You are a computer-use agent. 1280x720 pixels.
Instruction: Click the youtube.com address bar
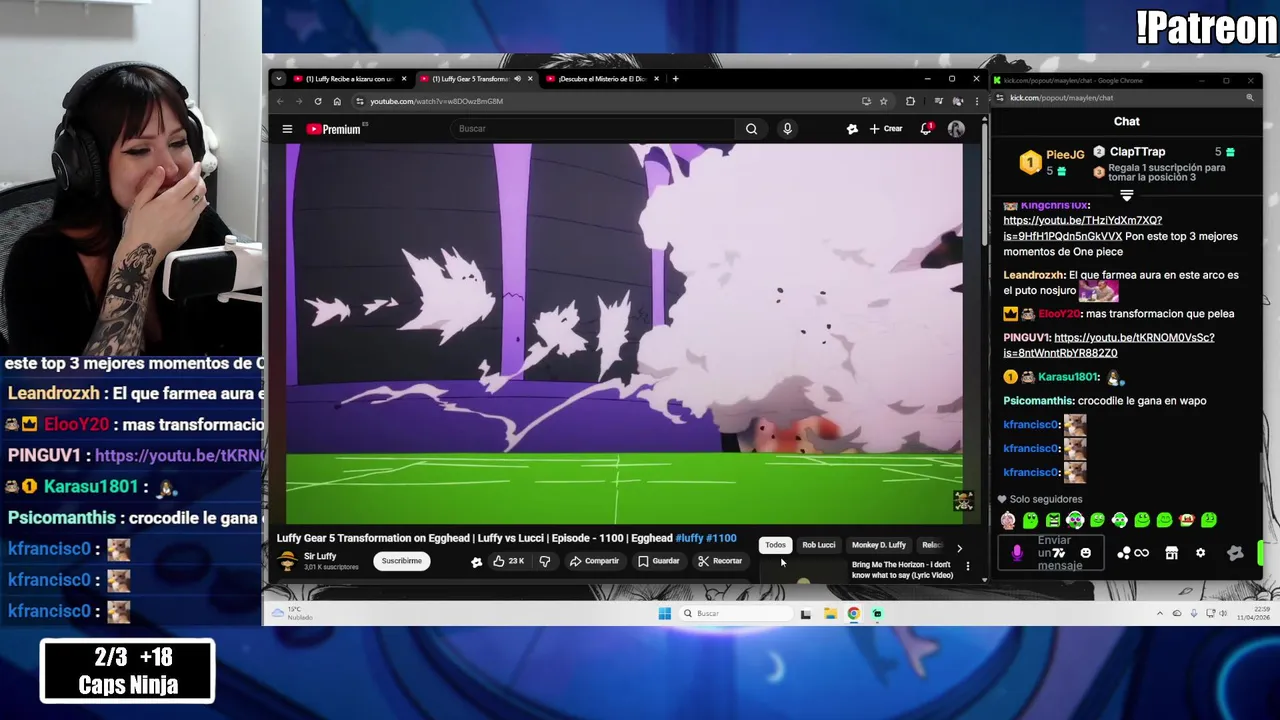pyautogui.click(x=610, y=101)
